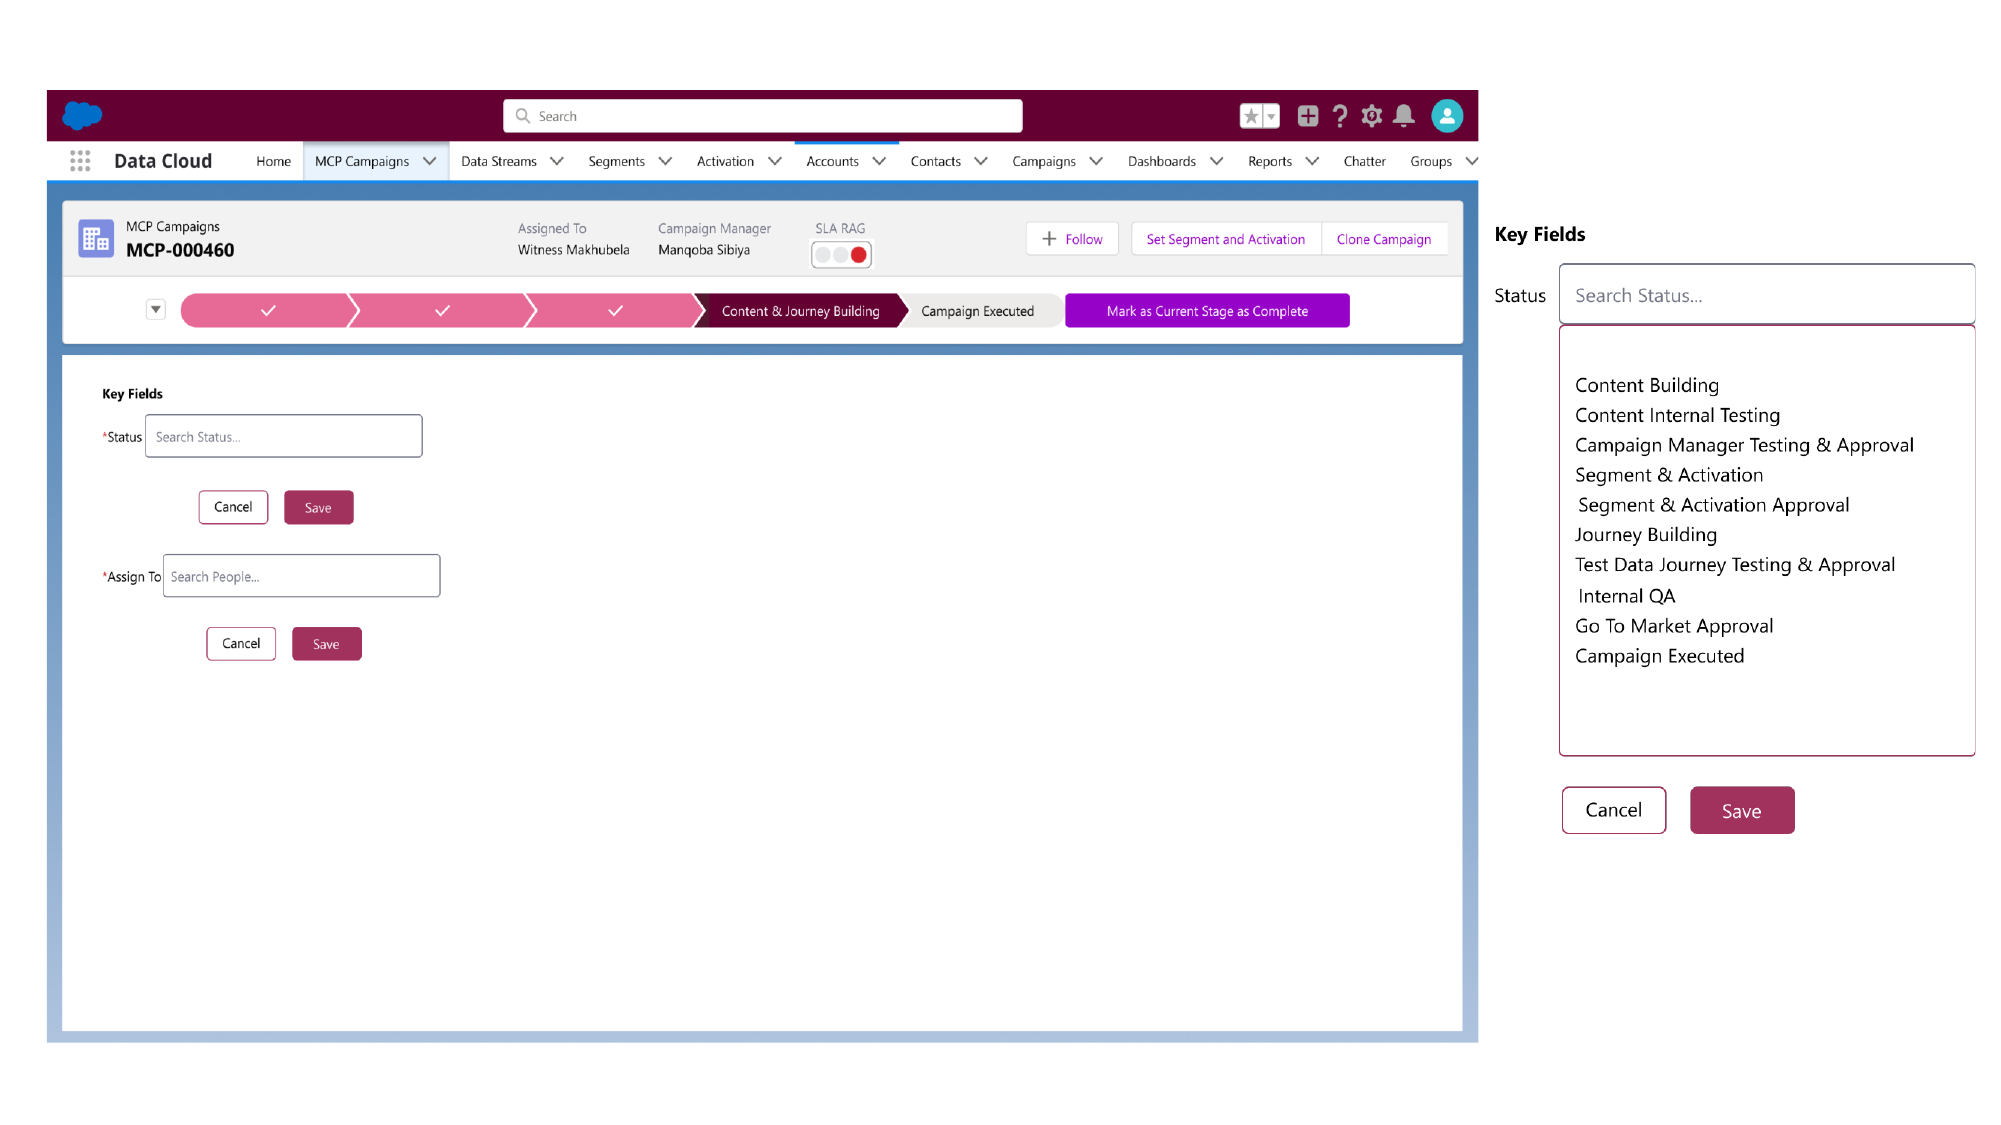Click the Witness Makhubela assigned name
Viewport: 2001px width, 1125px height.
(x=573, y=250)
